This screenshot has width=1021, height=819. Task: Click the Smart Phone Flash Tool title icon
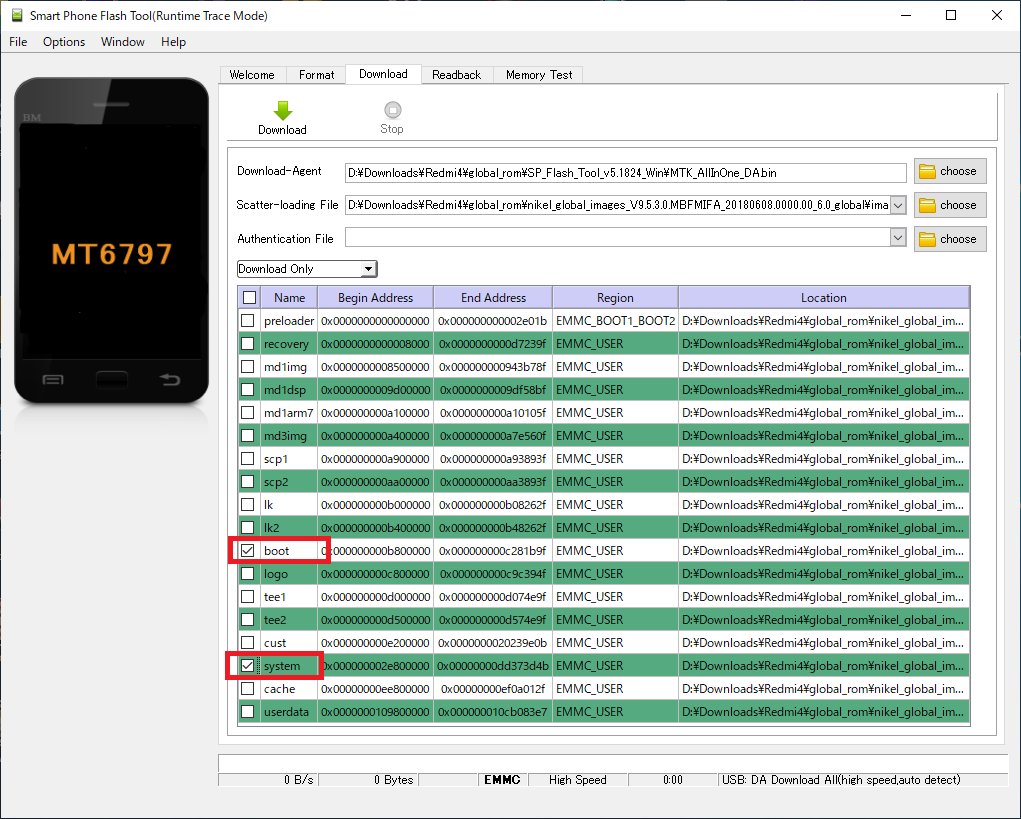pos(17,15)
